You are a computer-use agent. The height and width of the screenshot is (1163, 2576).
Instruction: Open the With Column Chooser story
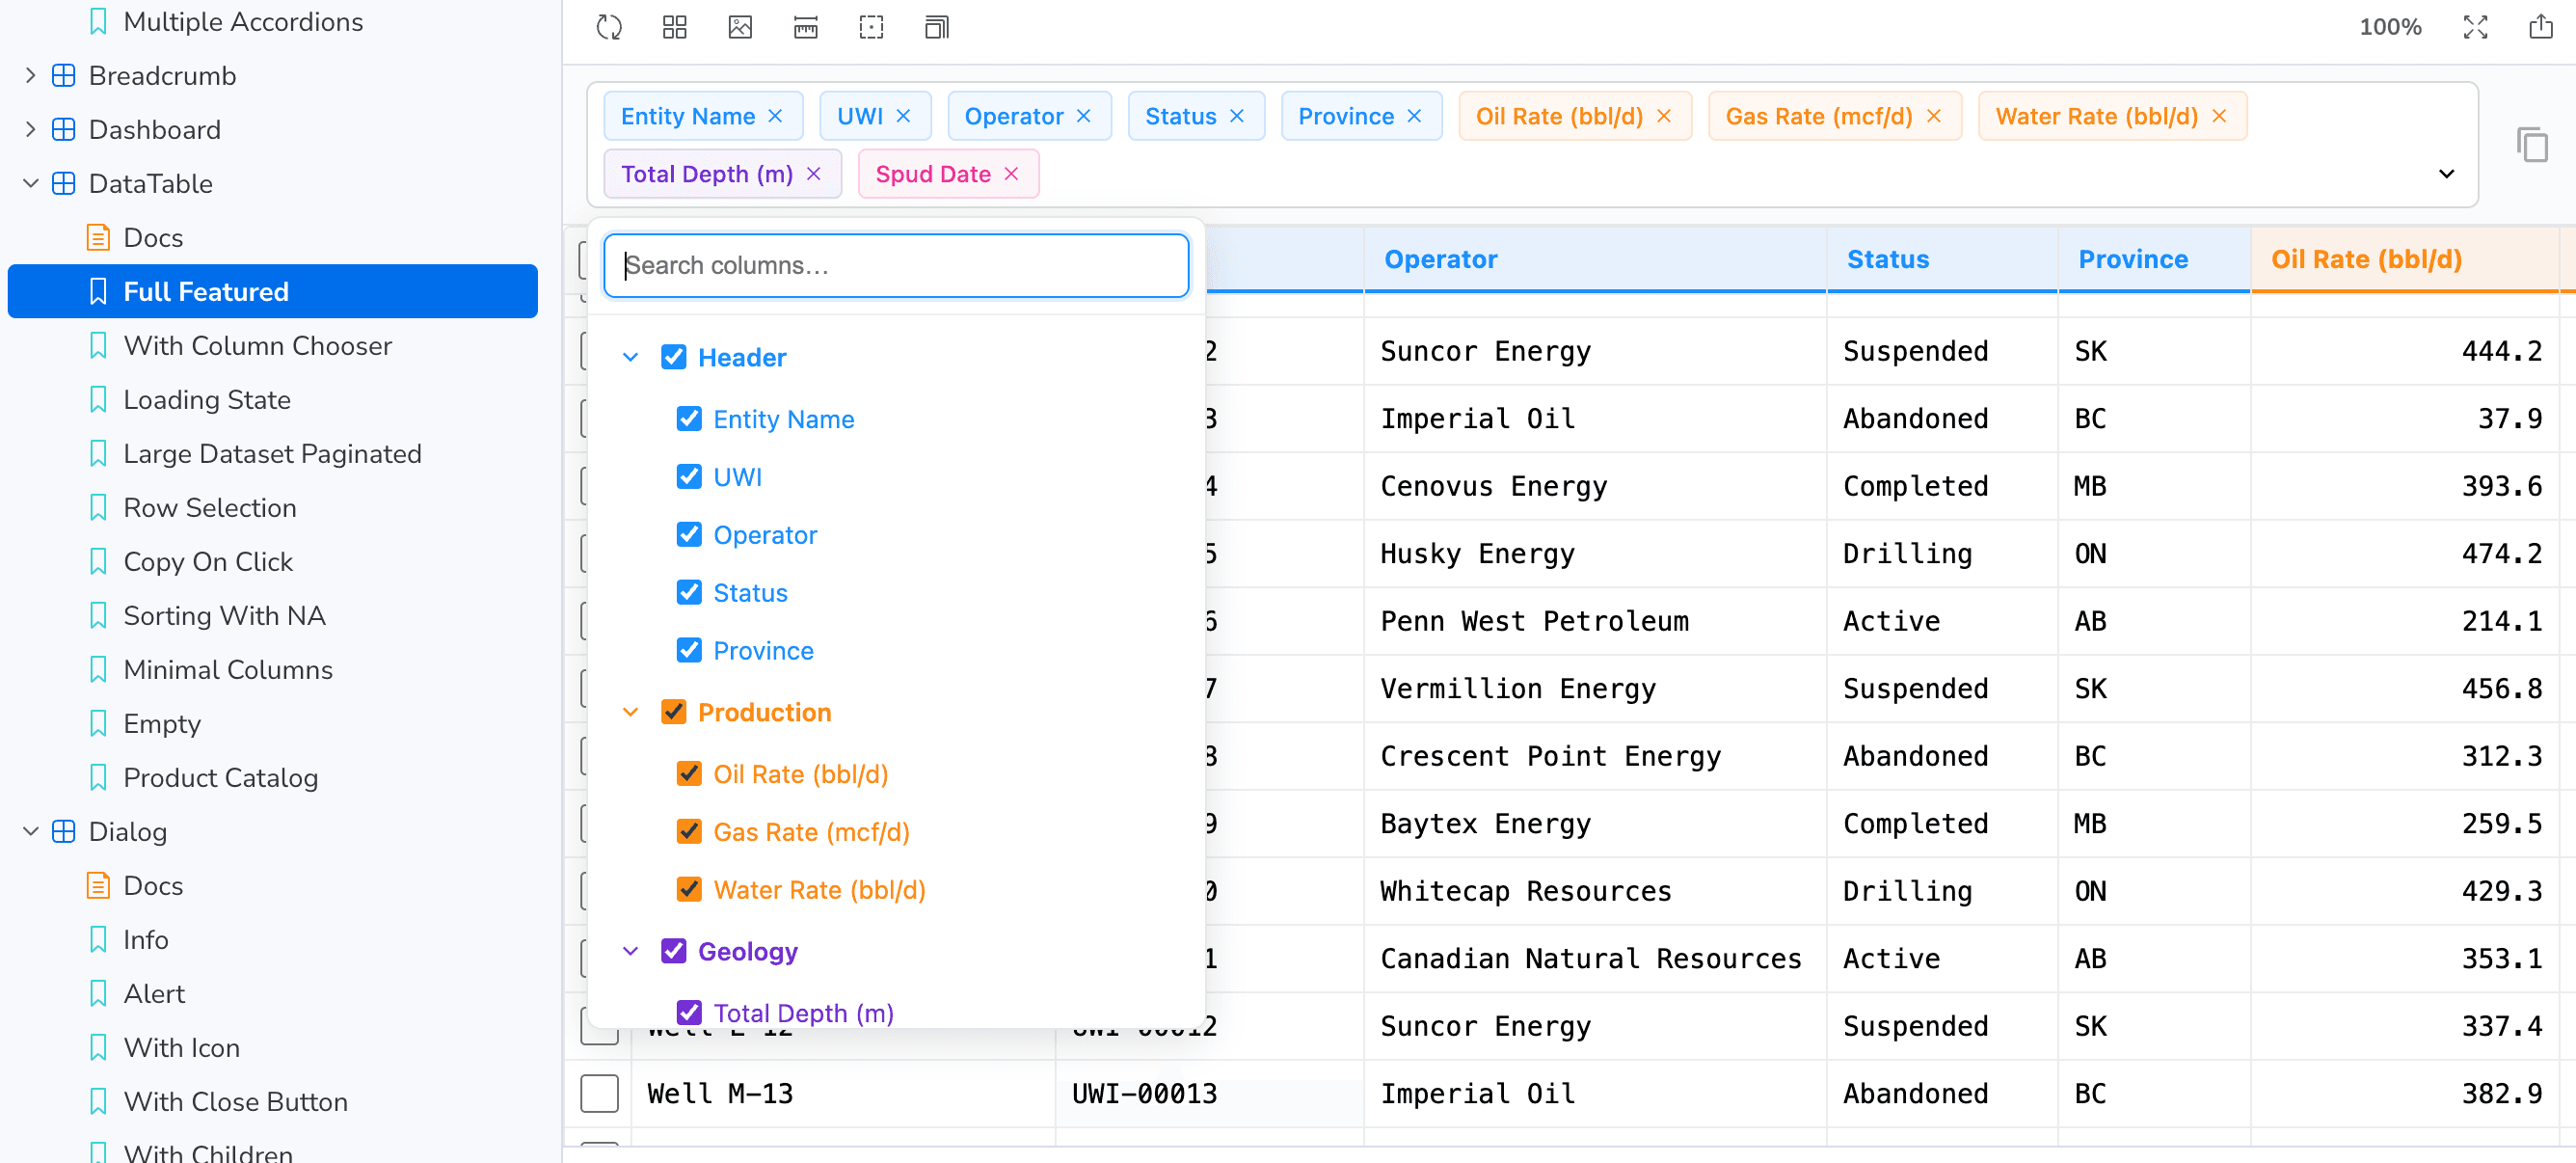point(257,346)
